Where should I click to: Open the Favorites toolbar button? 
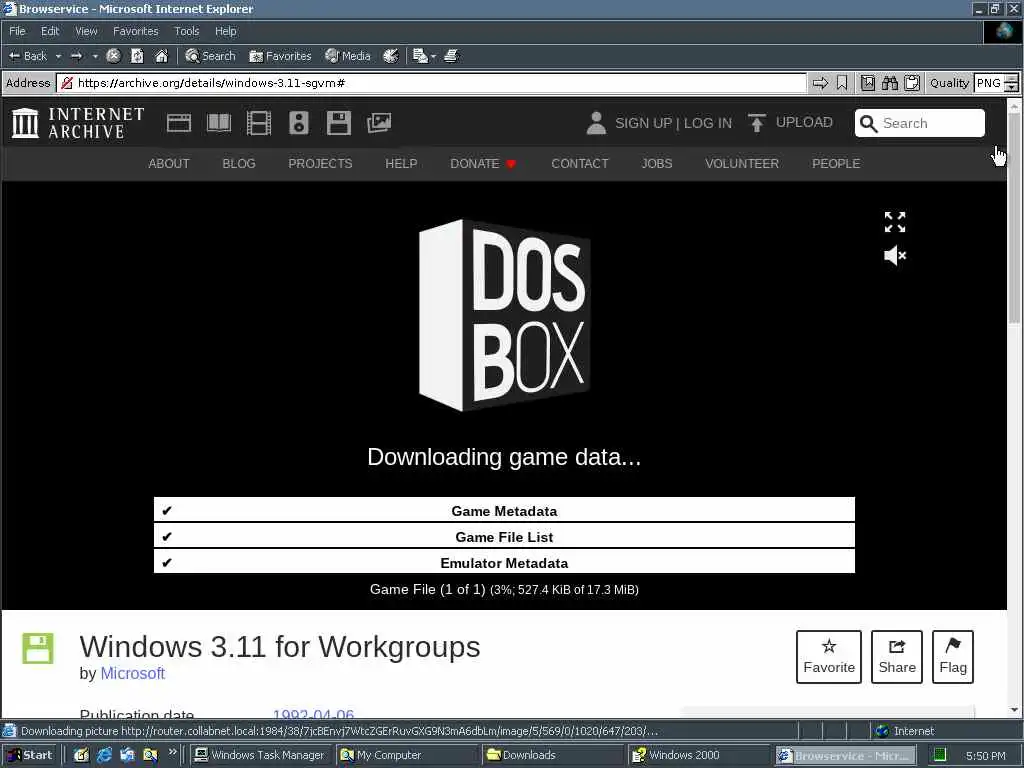280,56
